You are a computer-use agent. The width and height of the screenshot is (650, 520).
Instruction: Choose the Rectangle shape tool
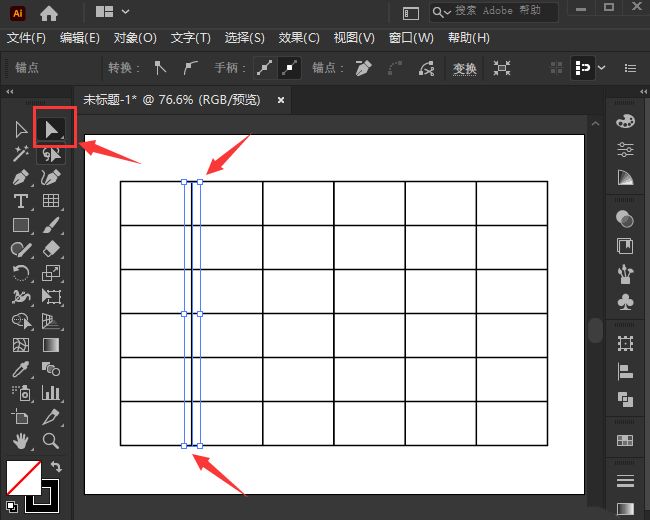[20, 225]
